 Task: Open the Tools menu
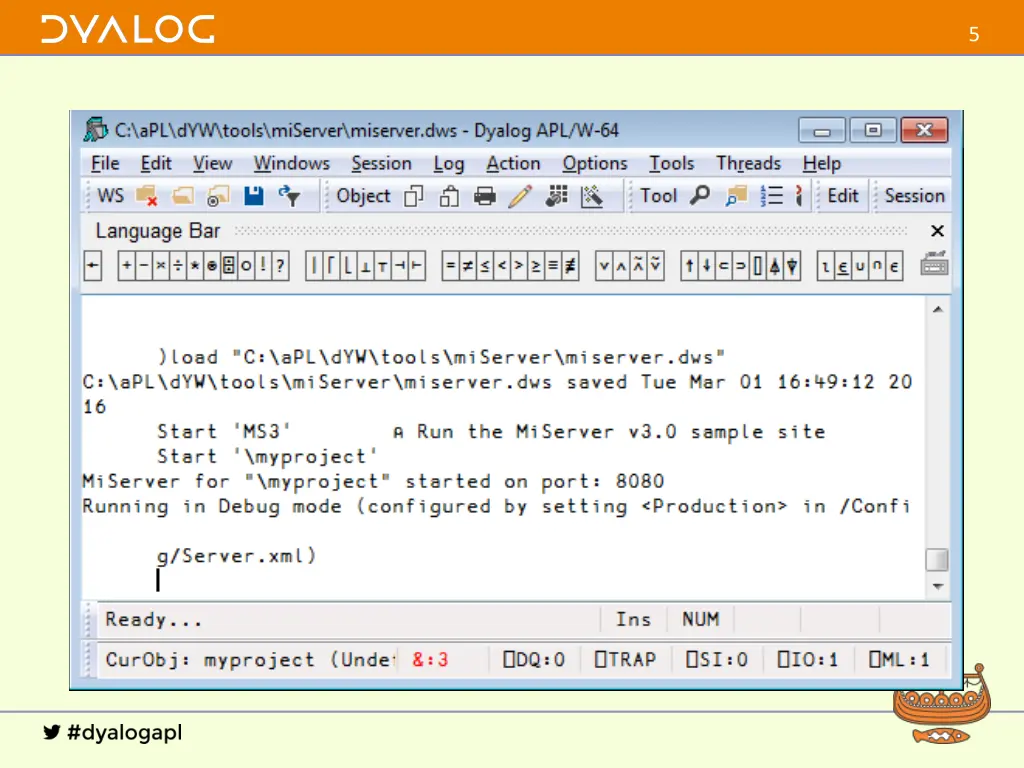click(671, 163)
